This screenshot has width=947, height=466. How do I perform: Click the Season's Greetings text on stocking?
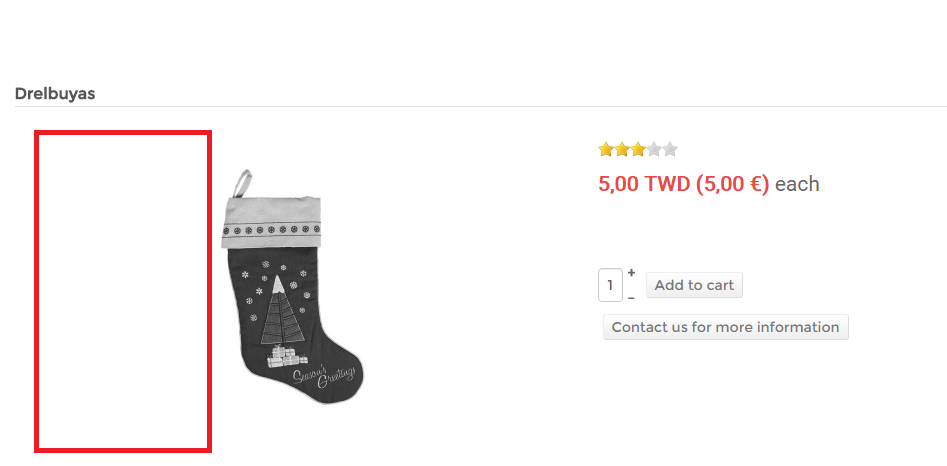pyautogui.click(x=324, y=378)
